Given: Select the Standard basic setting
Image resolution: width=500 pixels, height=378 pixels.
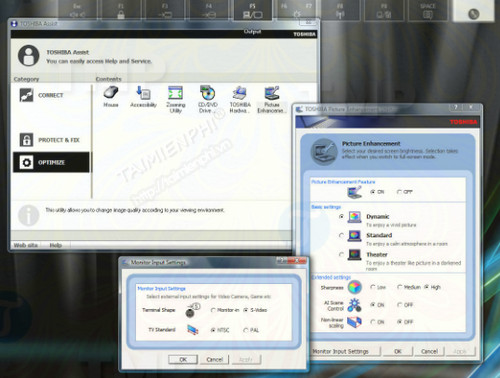Looking at the screenshot, I should [x=341, y=235].
